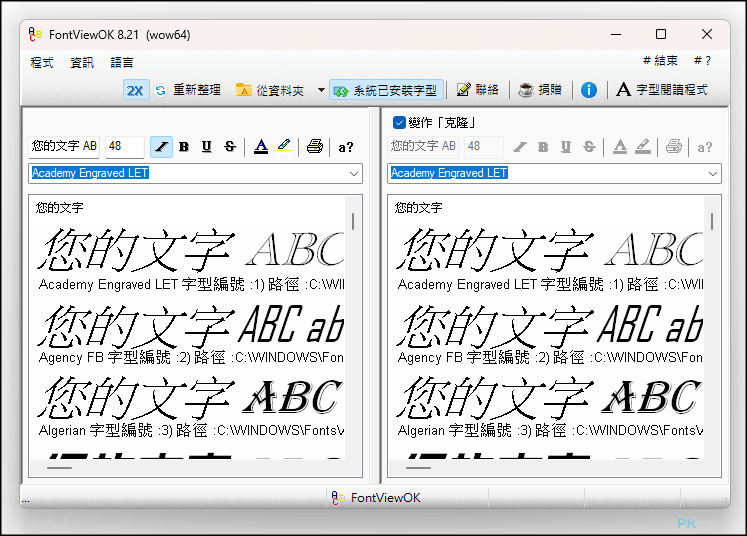Click the right pane highlight color icon
Image resolution: width=747 pixels, height=536 pixels.
coord(643,146)
